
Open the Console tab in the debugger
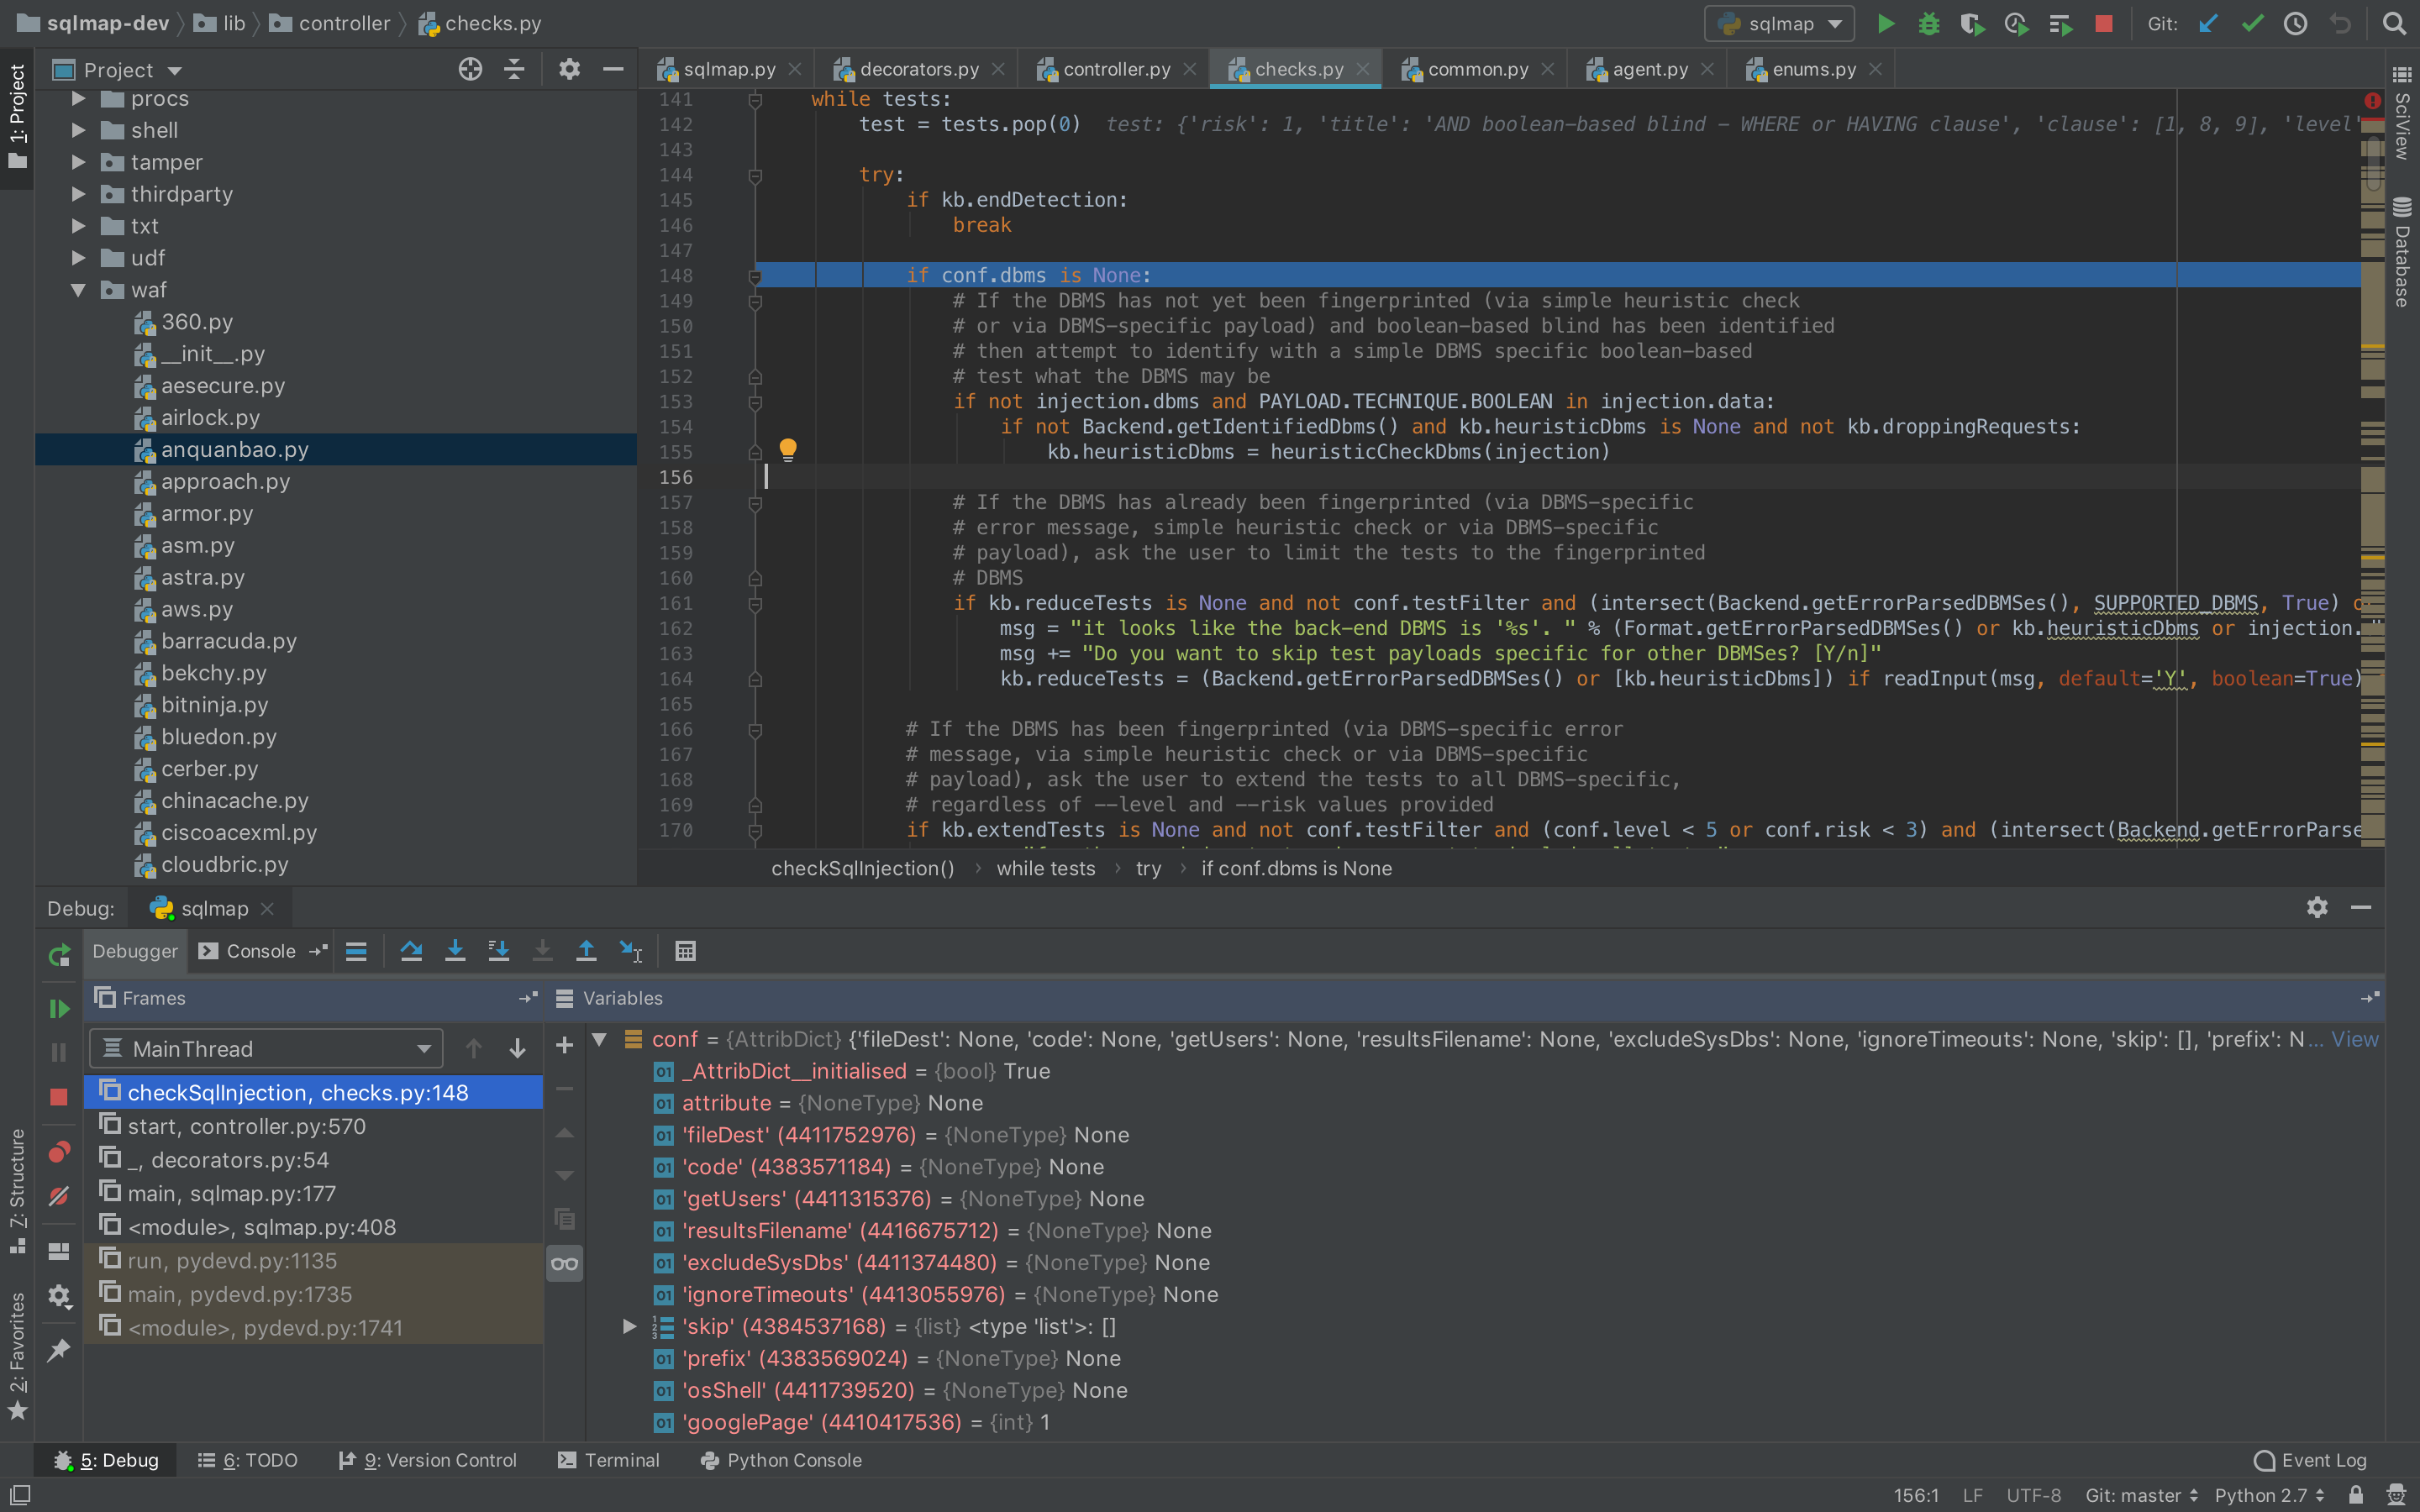[260, 951]
